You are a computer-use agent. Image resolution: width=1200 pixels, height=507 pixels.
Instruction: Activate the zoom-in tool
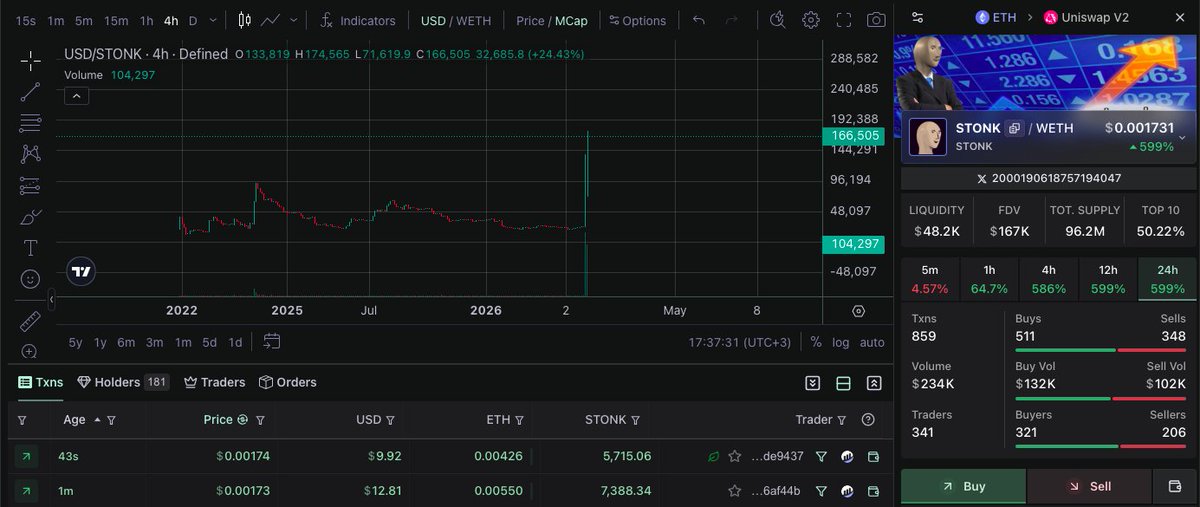pyautogui.click(x=30, y=351)
